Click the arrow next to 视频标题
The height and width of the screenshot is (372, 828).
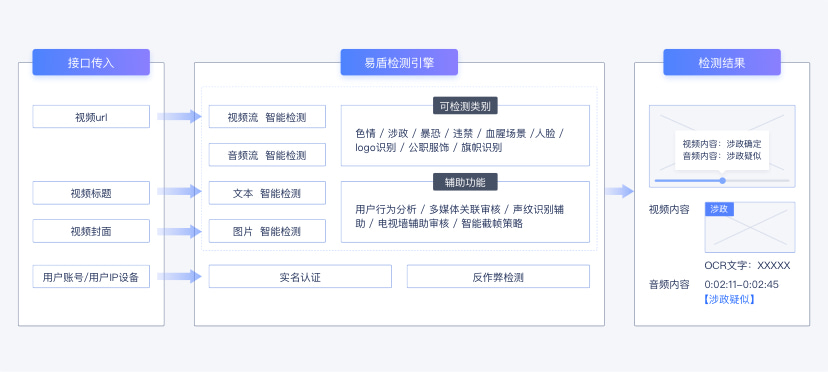click(x=180, y=191)
